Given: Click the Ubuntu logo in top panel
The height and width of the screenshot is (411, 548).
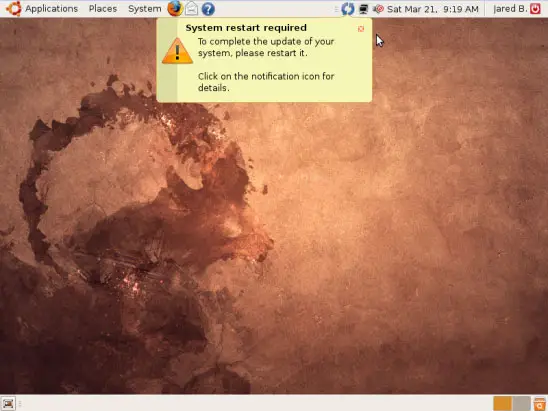Looking at the screenshot, I should tap(14, 9).
